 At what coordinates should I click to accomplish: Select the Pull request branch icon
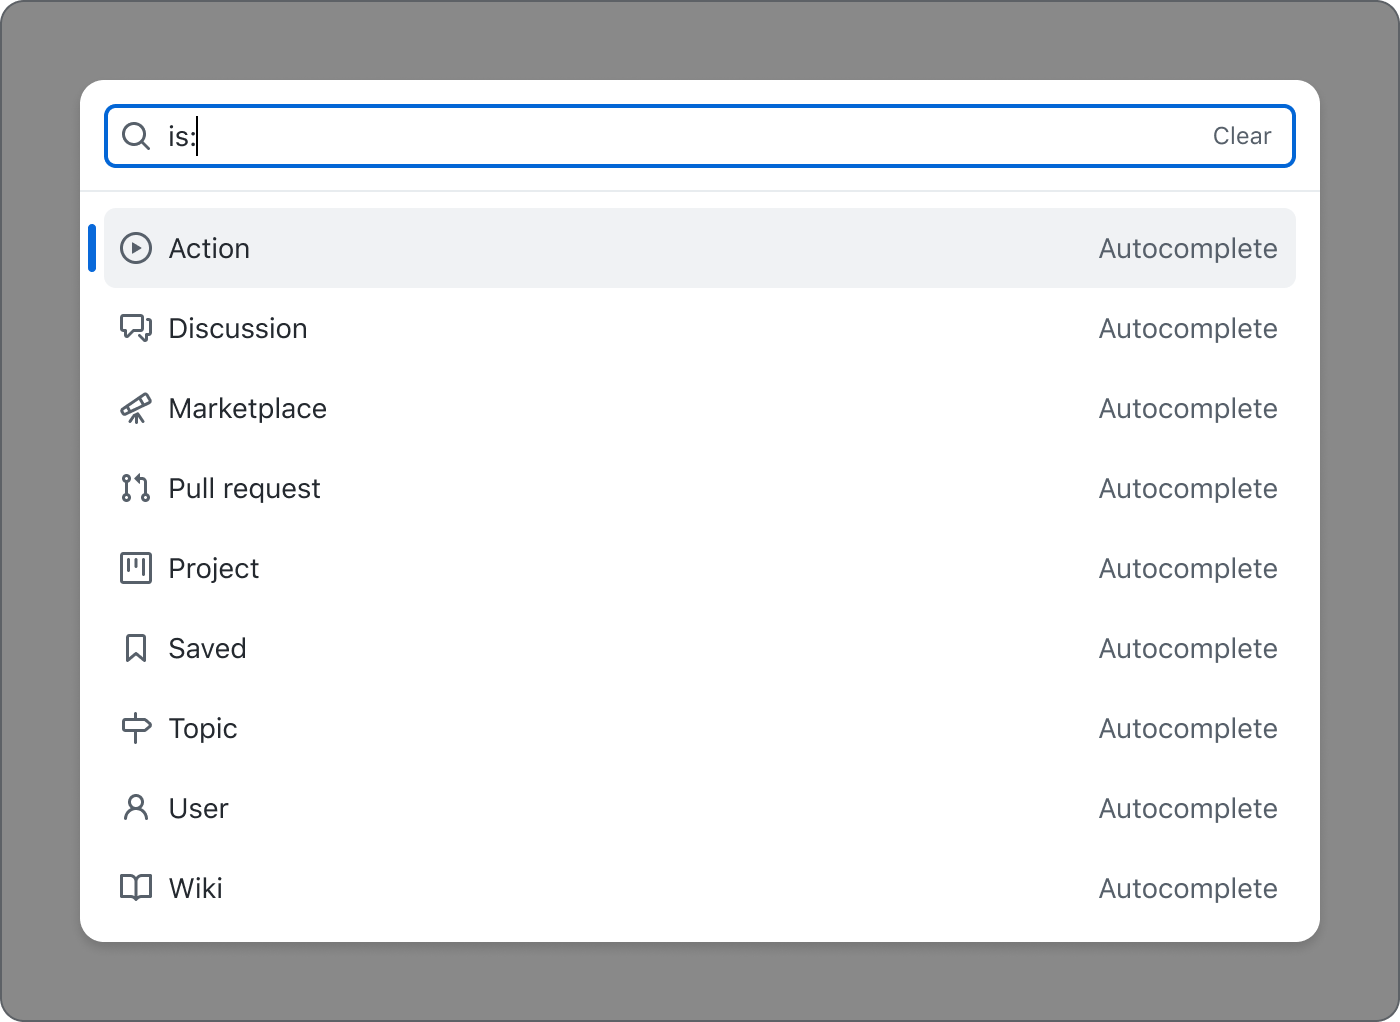point(135,488)
